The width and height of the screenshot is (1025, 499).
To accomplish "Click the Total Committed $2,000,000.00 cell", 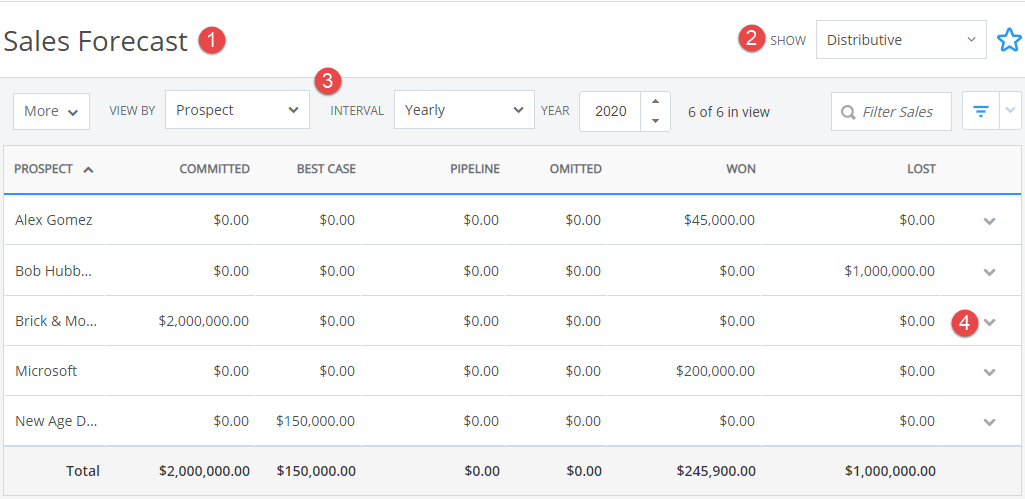I will tap(204, 471).
